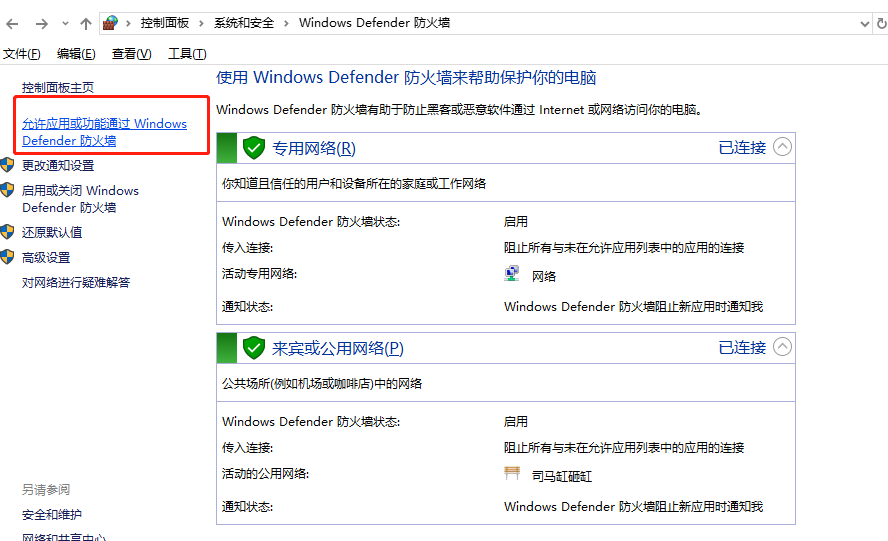Open 还原默认值 link

[x=52, y=232]
